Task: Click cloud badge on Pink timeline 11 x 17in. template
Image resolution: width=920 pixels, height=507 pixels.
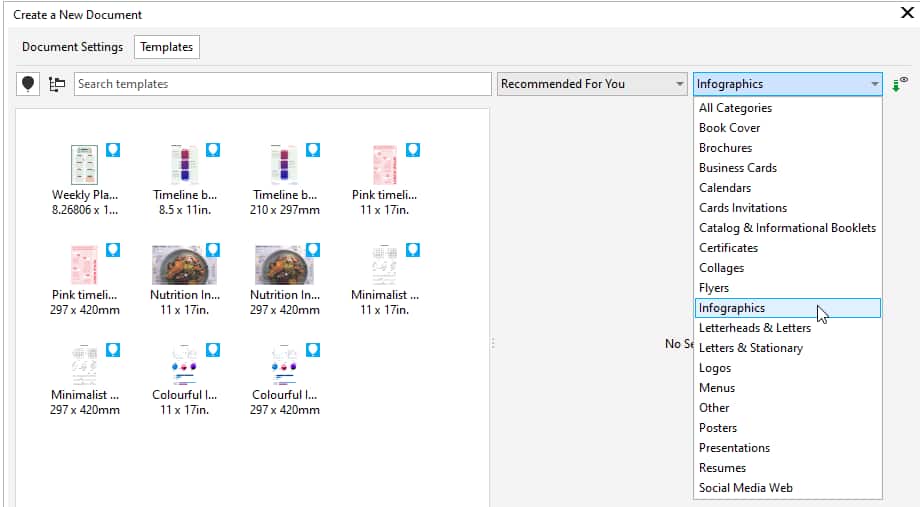Action: tap(413, 150)
